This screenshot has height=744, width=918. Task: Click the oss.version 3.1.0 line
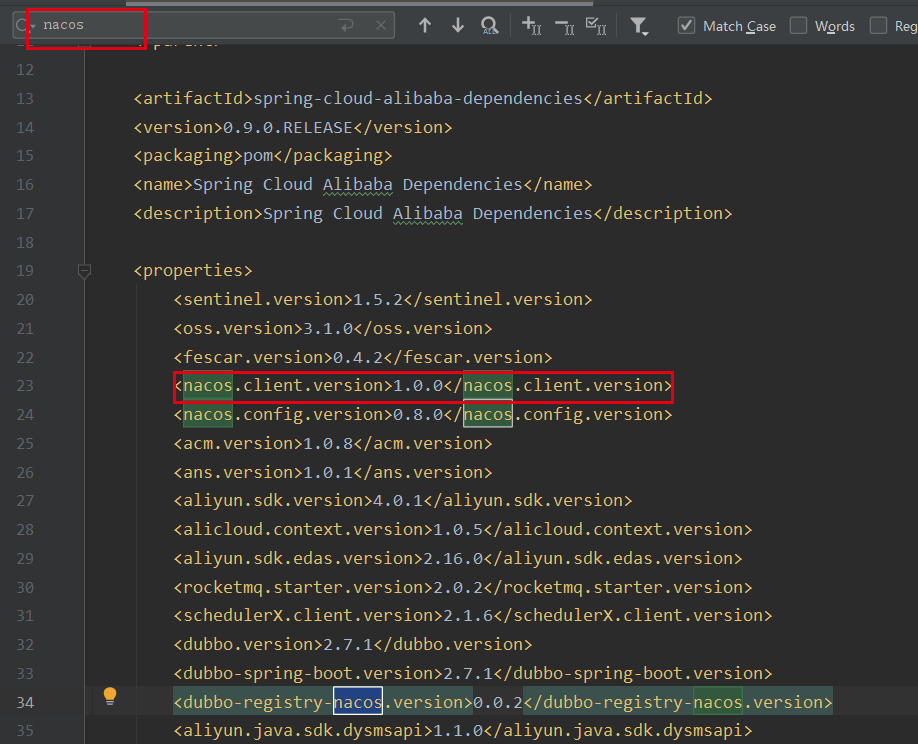tap(333, 328)
